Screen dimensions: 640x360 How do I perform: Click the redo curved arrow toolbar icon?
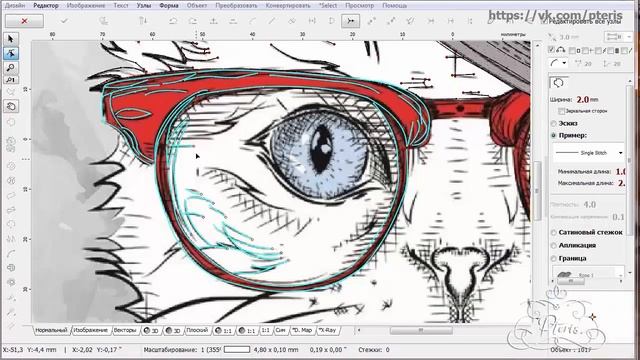click(x=193, y=21)
